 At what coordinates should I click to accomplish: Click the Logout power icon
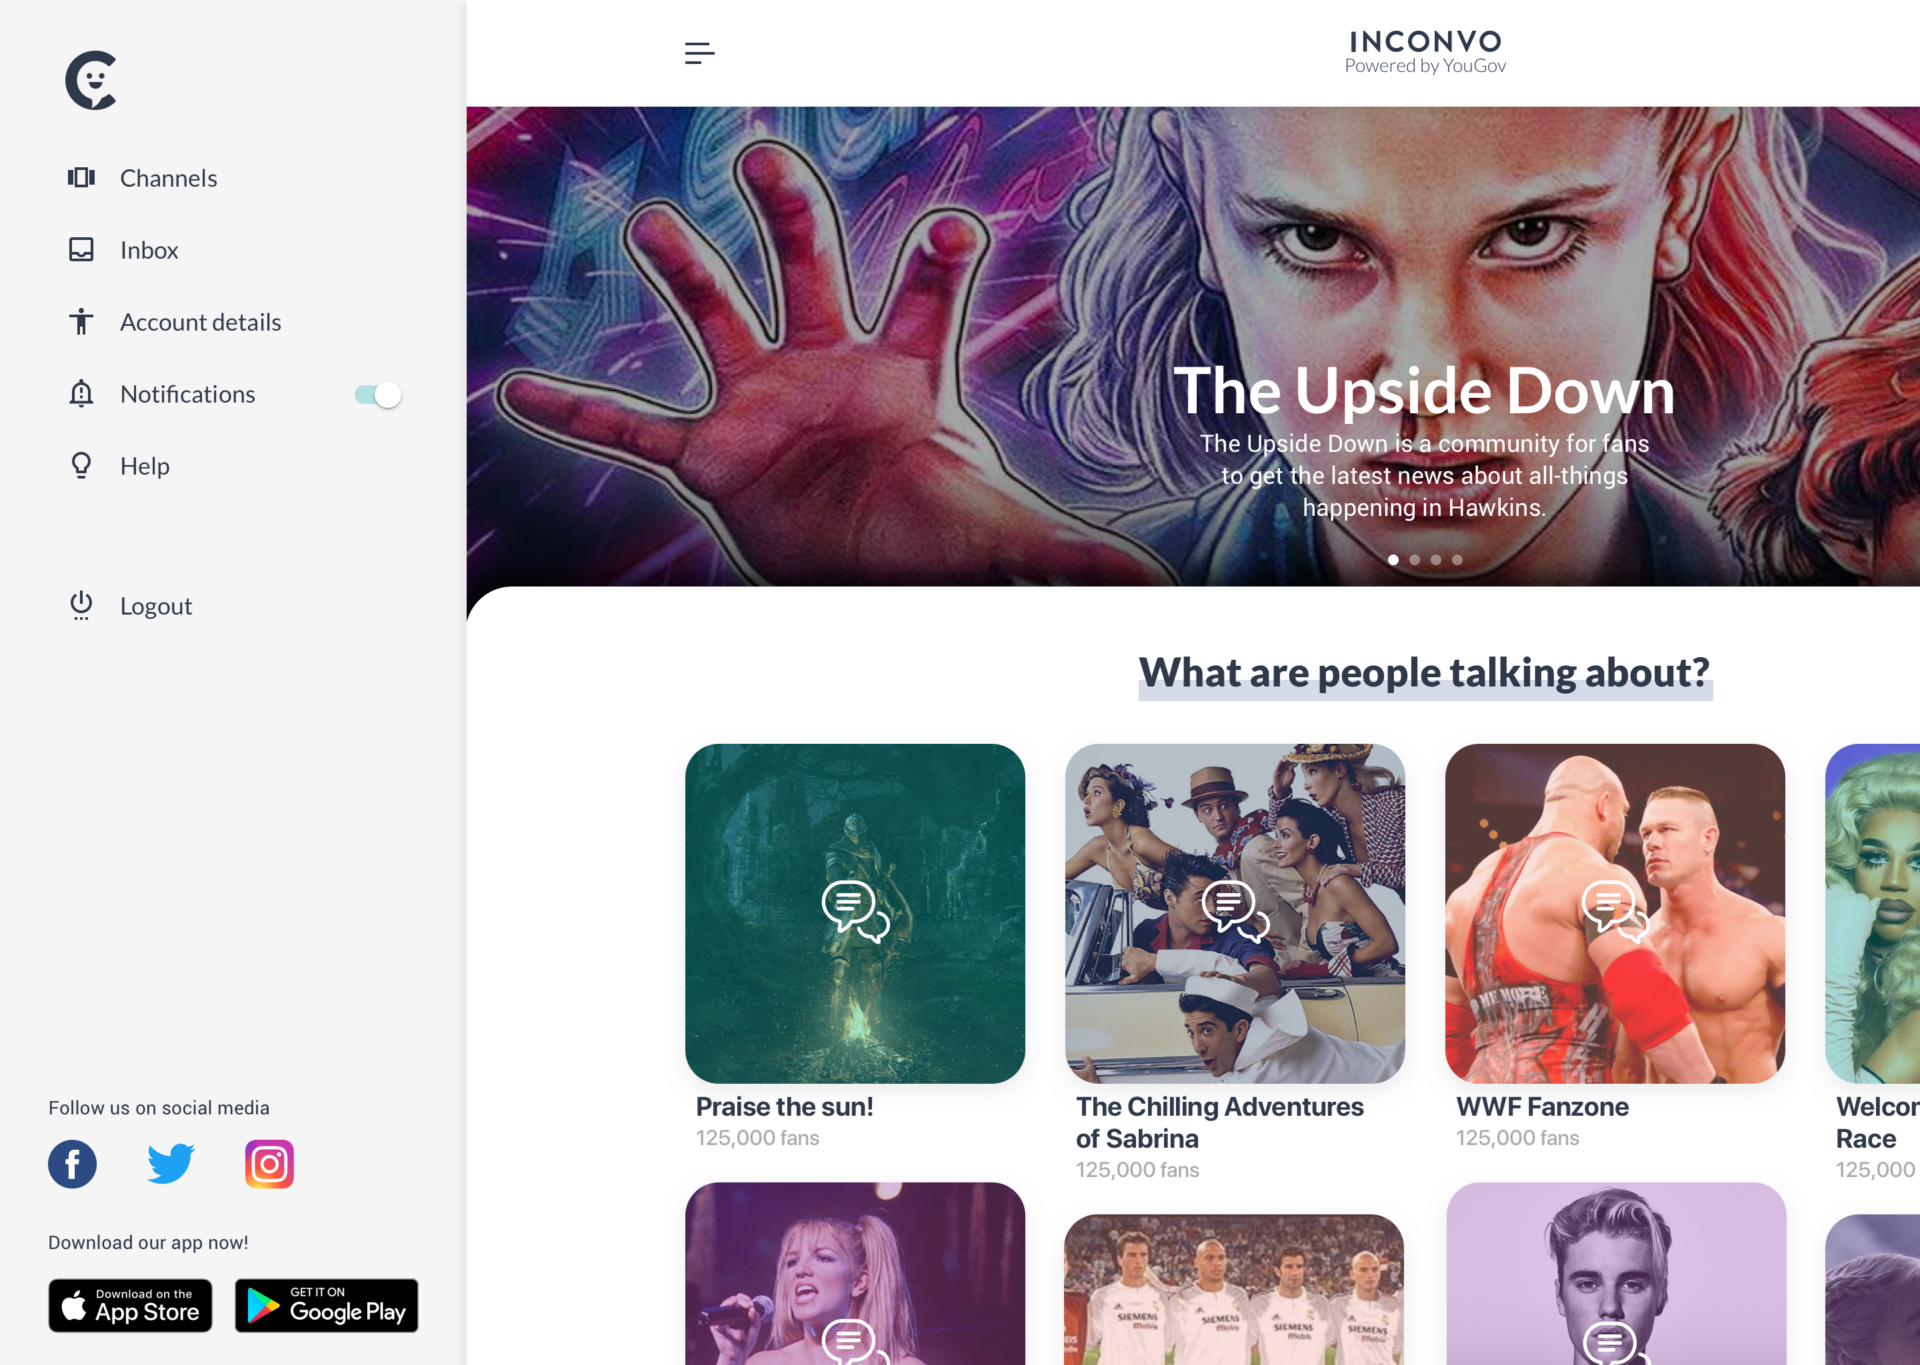click(80, 604)
